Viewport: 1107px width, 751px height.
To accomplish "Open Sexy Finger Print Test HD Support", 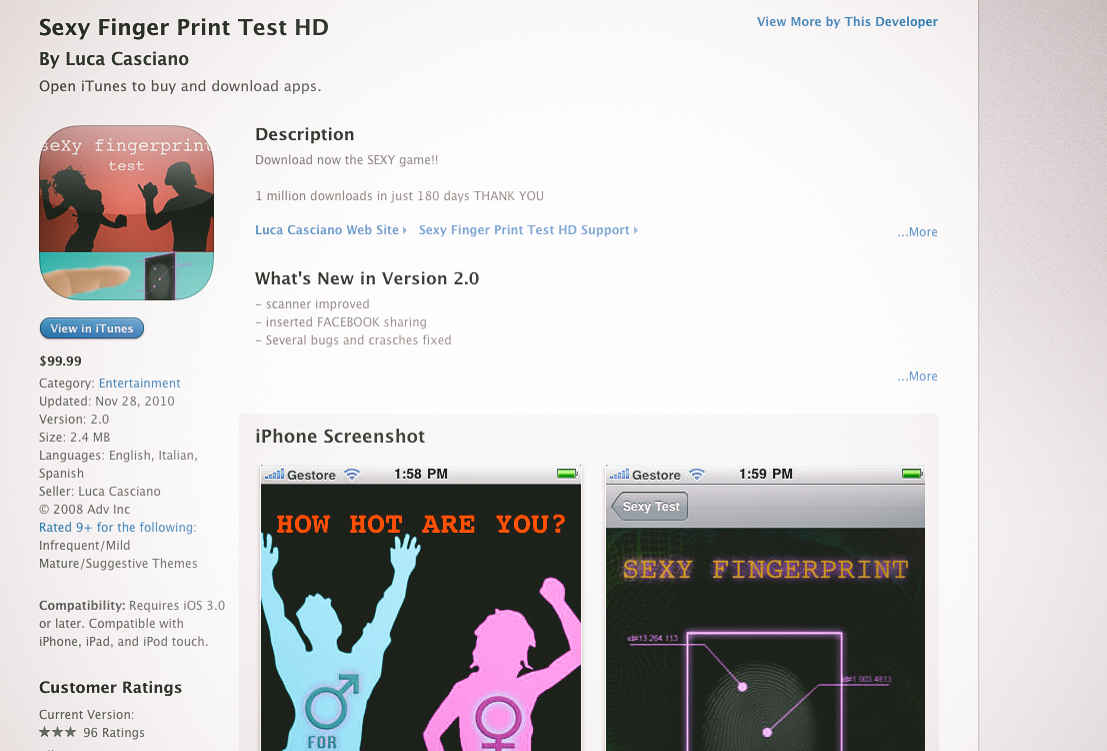I will [528, 230].
